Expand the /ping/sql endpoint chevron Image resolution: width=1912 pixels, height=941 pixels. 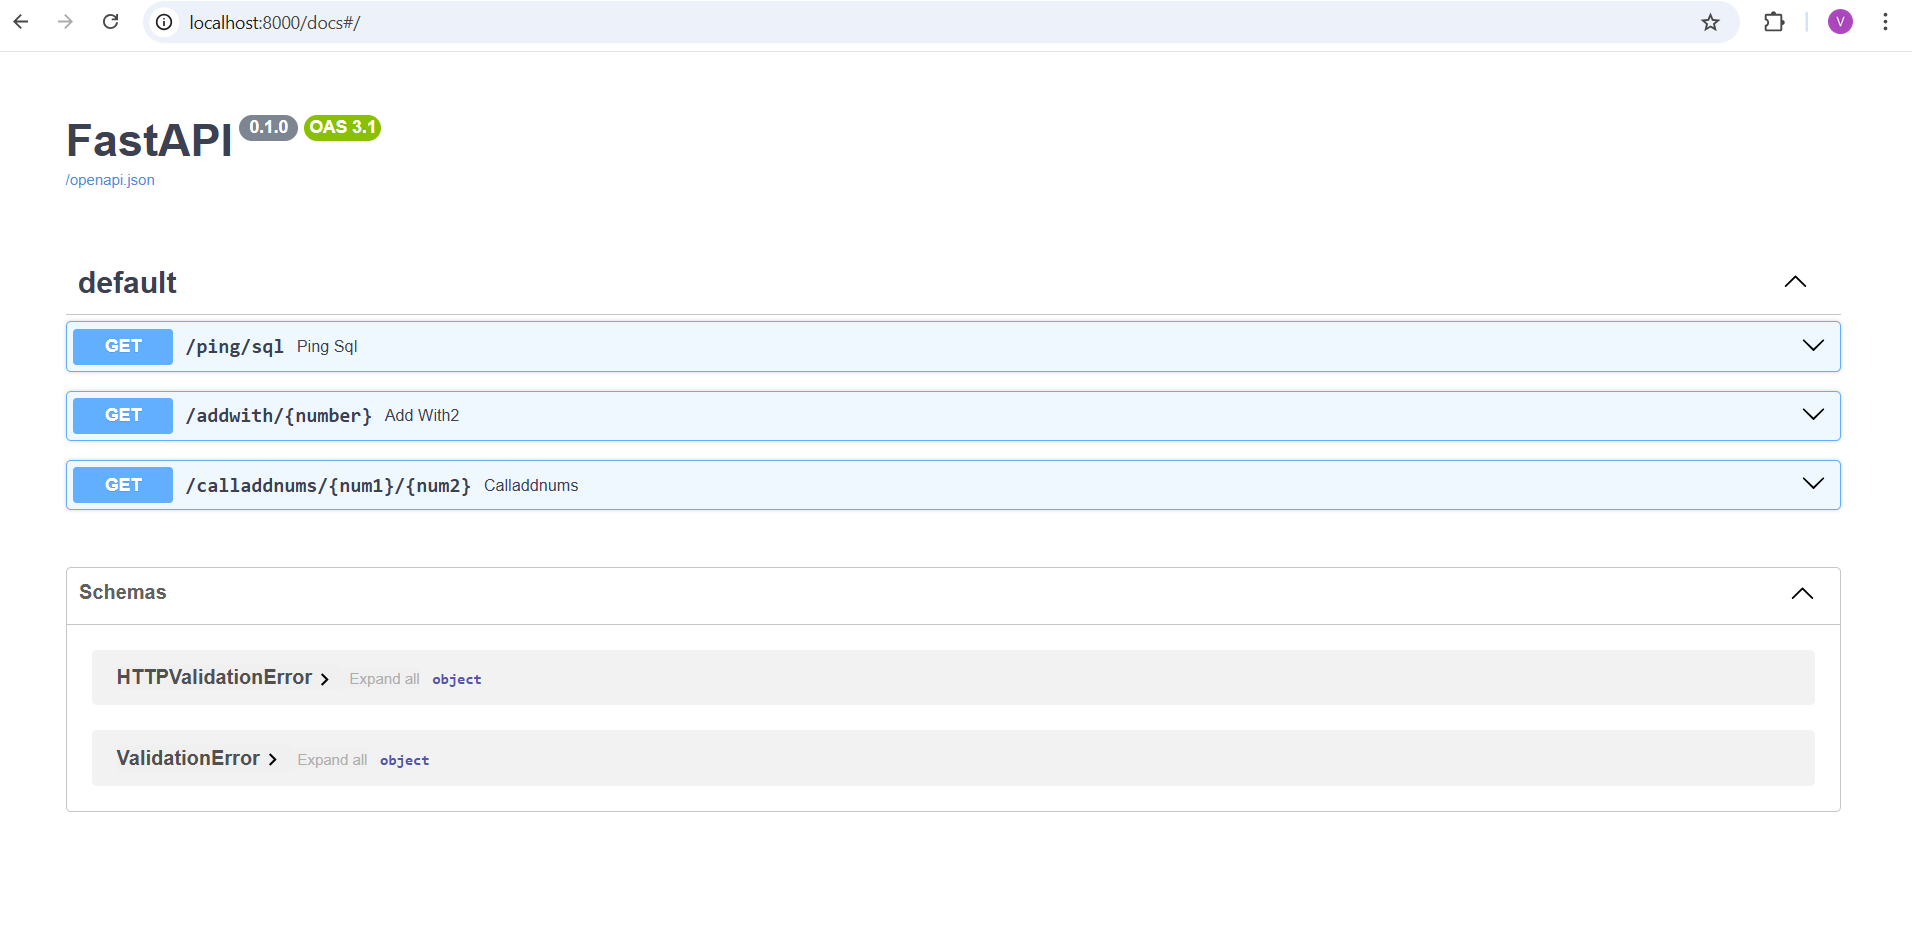coord(1813,345)
